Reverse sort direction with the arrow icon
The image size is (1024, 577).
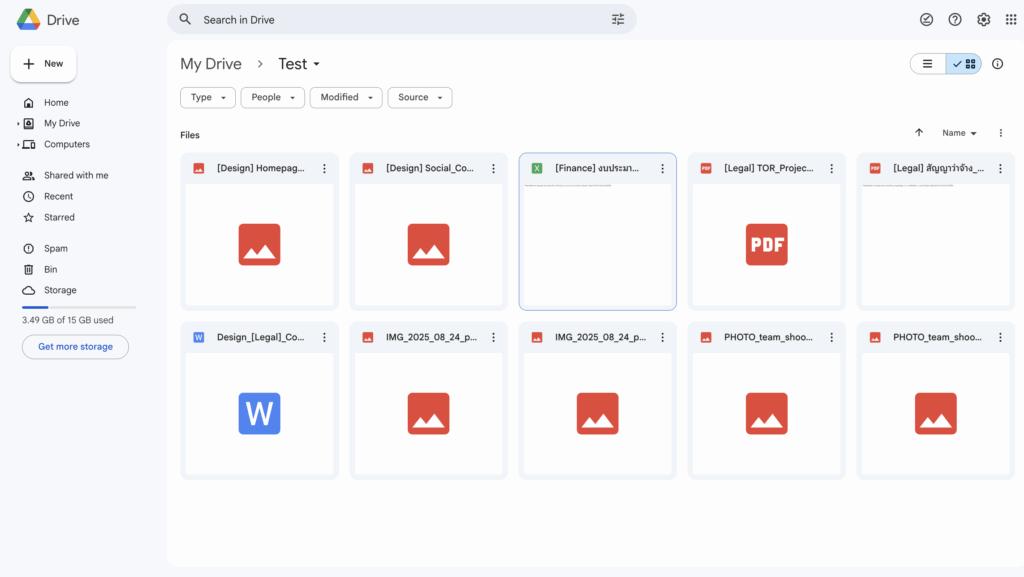coord(919,133)
